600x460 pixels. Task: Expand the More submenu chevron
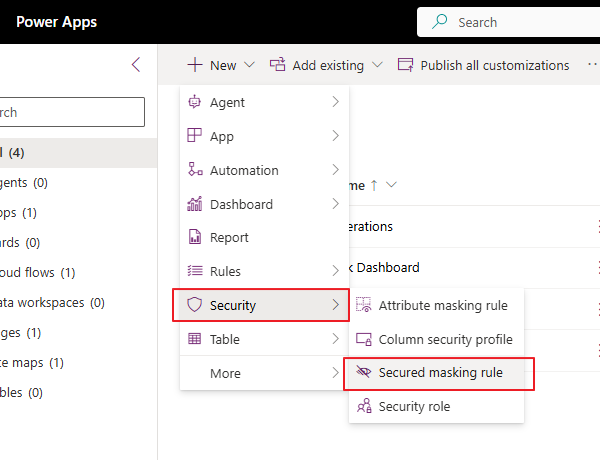(336, 372)
